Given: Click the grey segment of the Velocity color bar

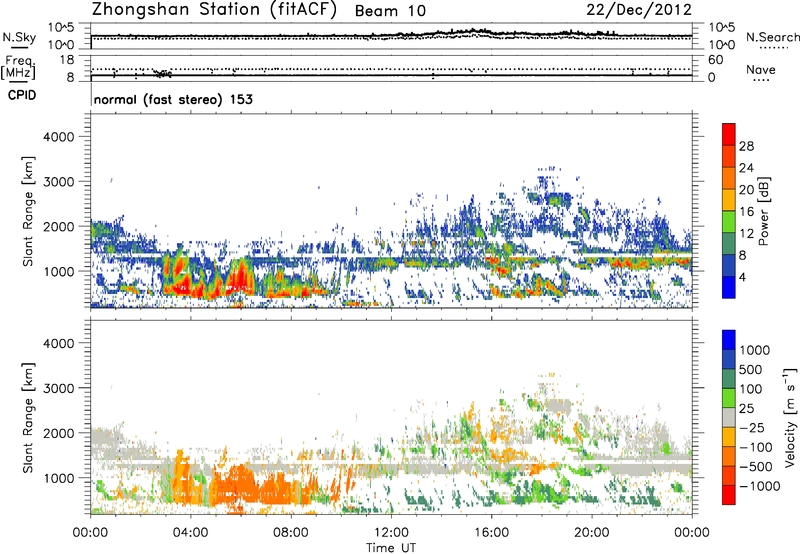Looking at the screenshot, I should [729, 418].
